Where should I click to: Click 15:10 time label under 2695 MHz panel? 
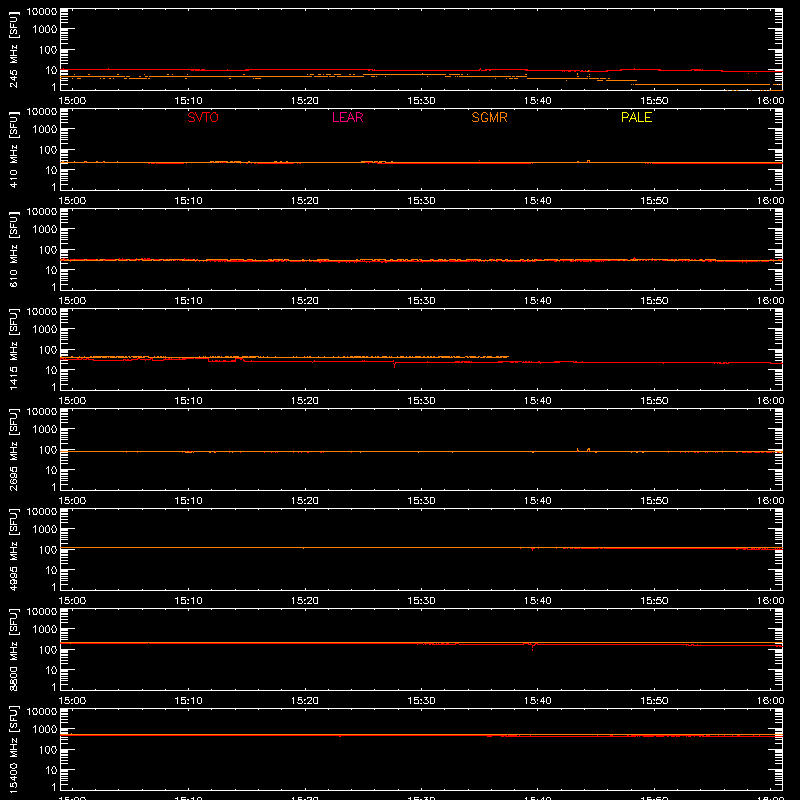tap(189, 501)
